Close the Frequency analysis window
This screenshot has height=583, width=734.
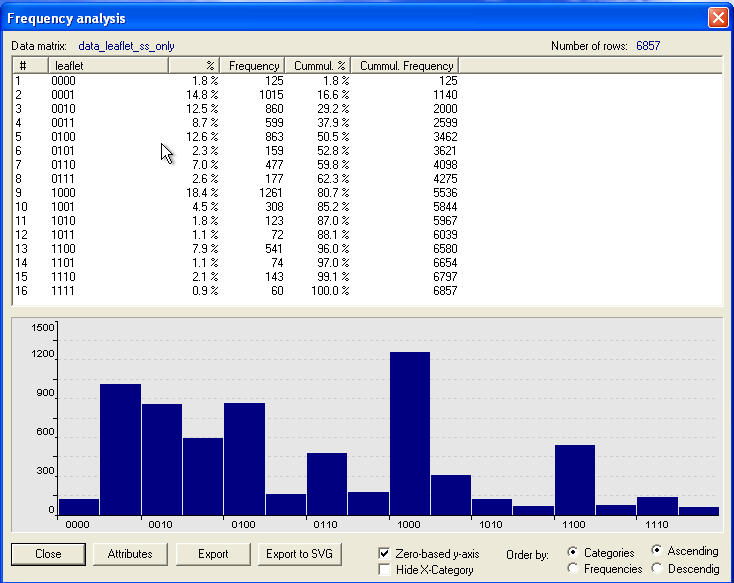[718, 18]
